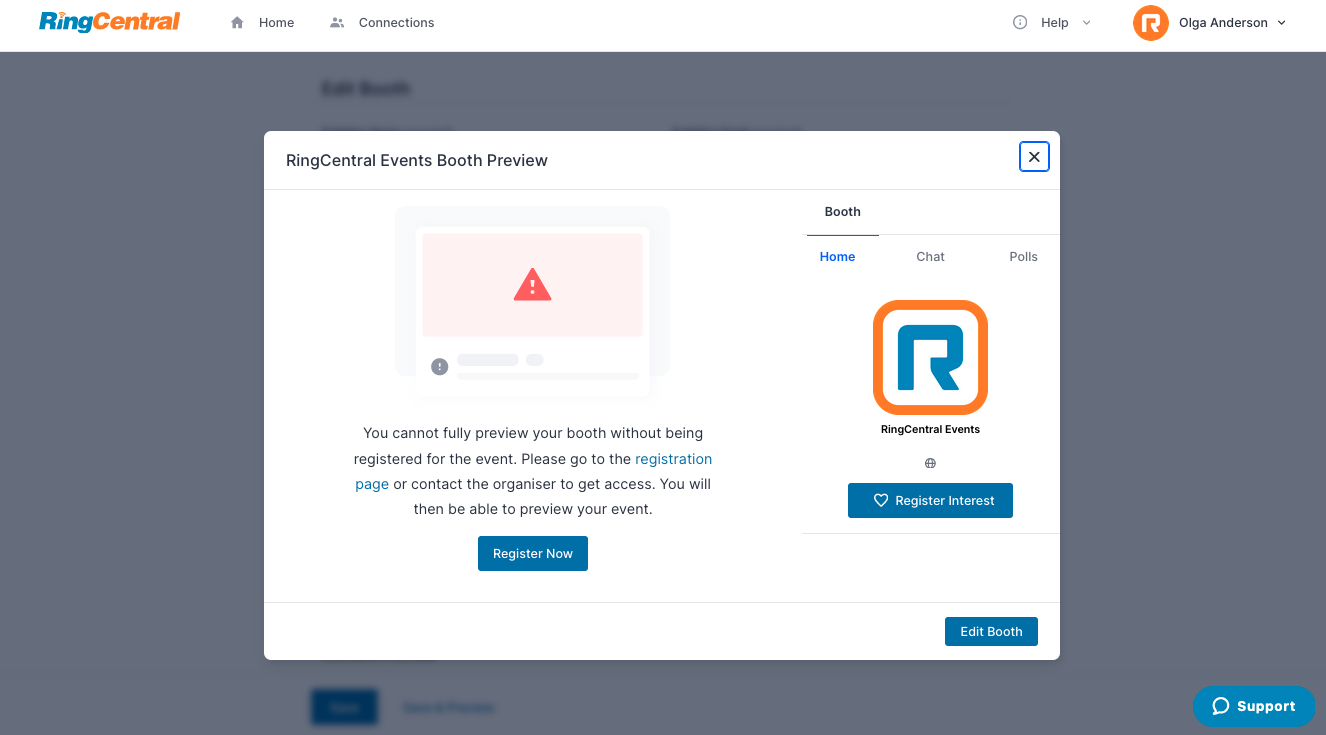Click the Connections people icon

(x=337, y=23)
